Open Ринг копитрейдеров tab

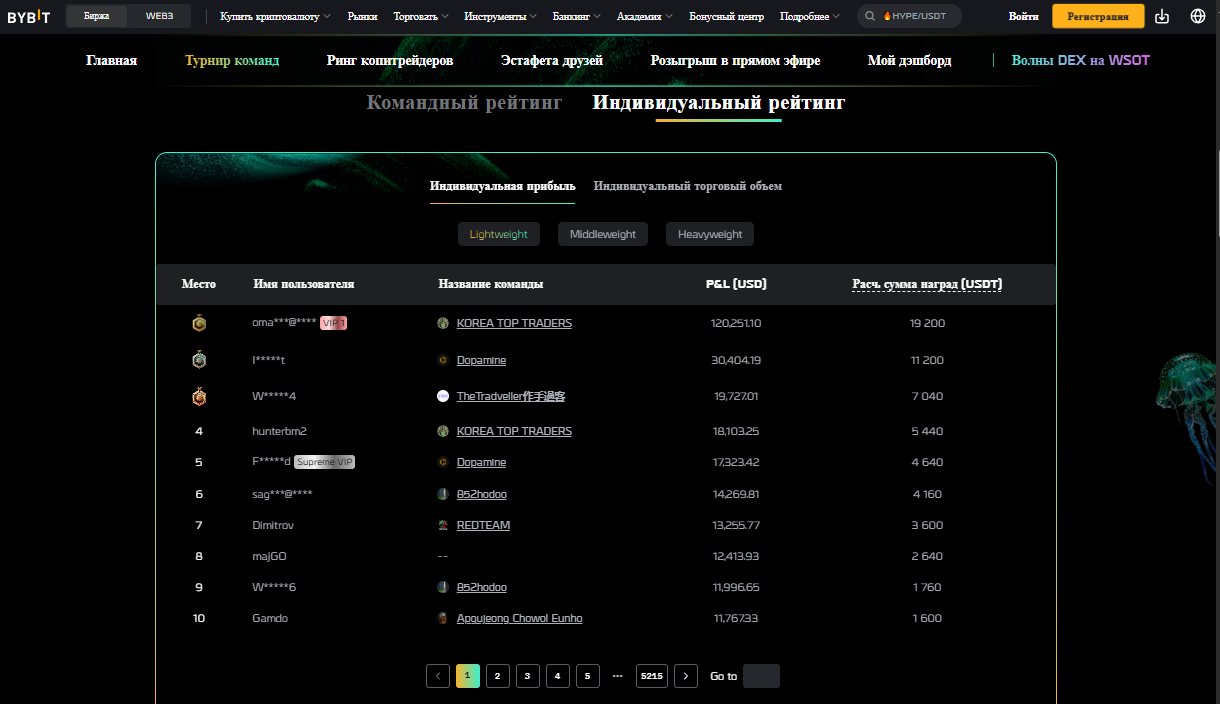point(390,60)
